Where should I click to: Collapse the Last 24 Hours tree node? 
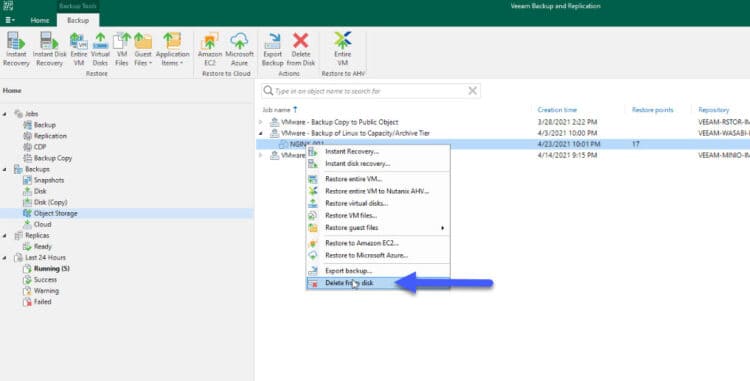[5, 258]
